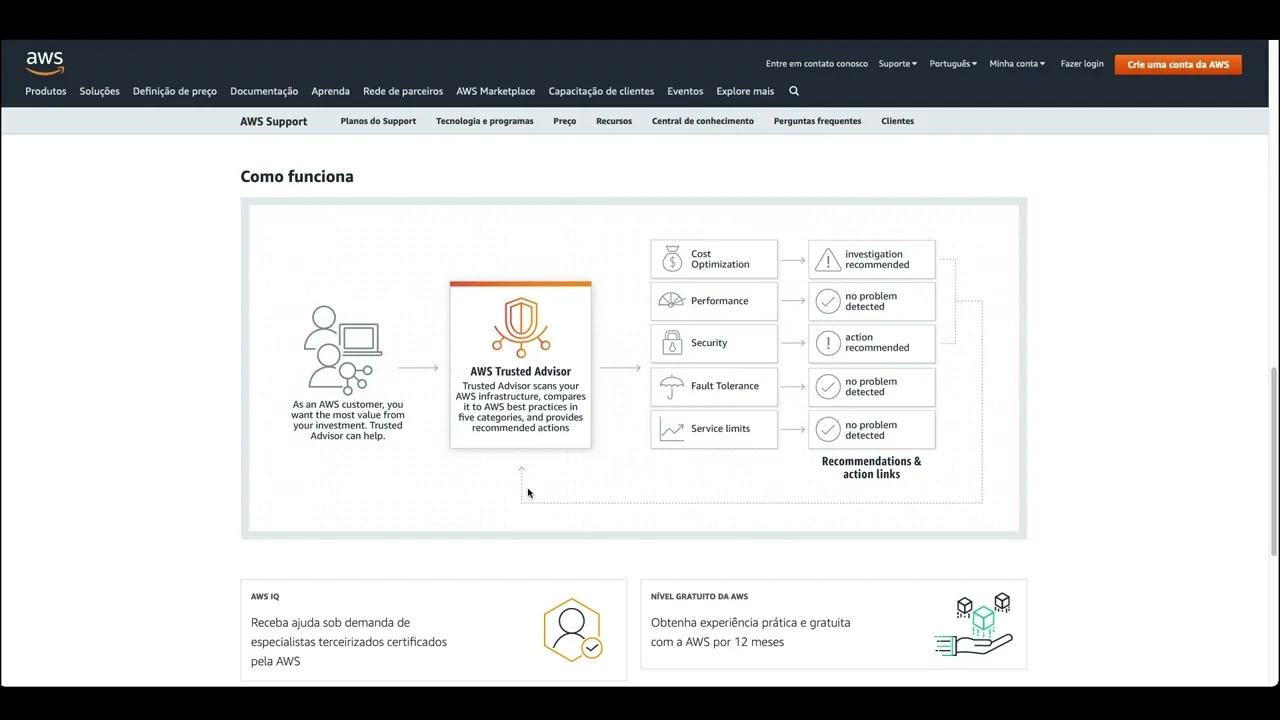1280x720 pixels.
Task: Open the Documentação menu
Action: [264, 91]
